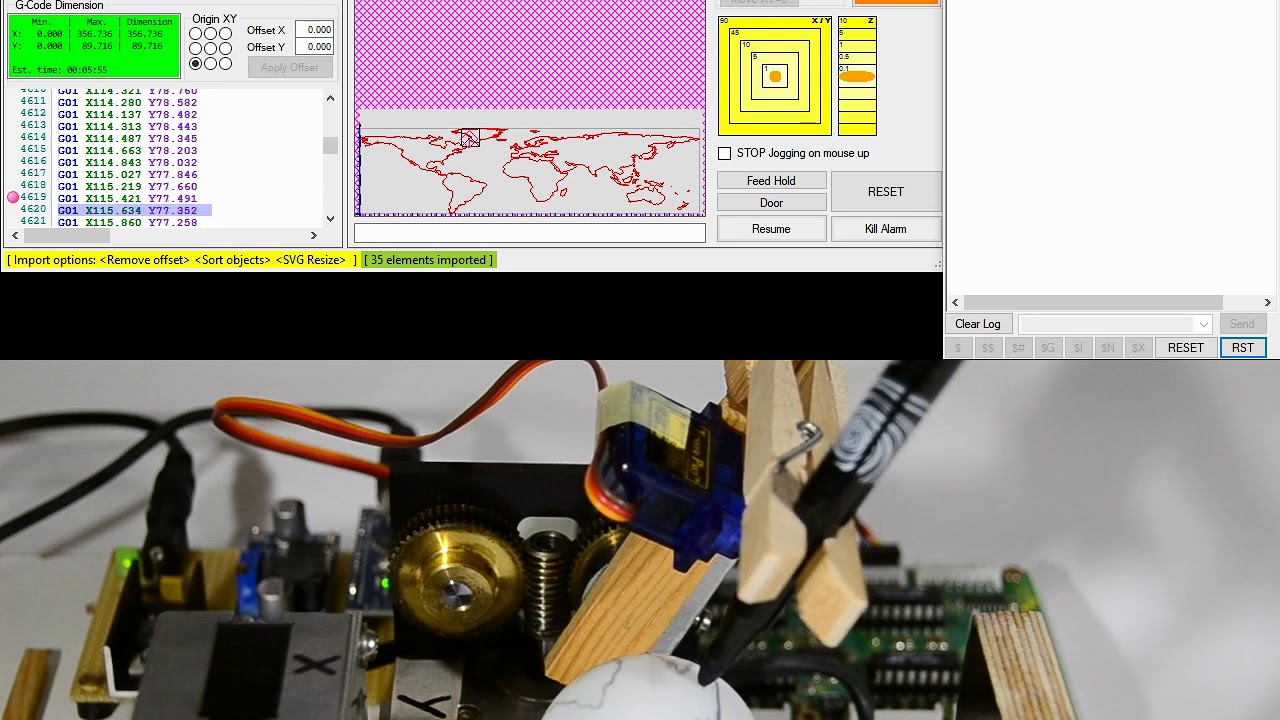The width and height of the screenshot is (1280, 720).
Task: Click the large RESET button near Kill Alarm
Action: pyautogui.click(x=885, y=192)
